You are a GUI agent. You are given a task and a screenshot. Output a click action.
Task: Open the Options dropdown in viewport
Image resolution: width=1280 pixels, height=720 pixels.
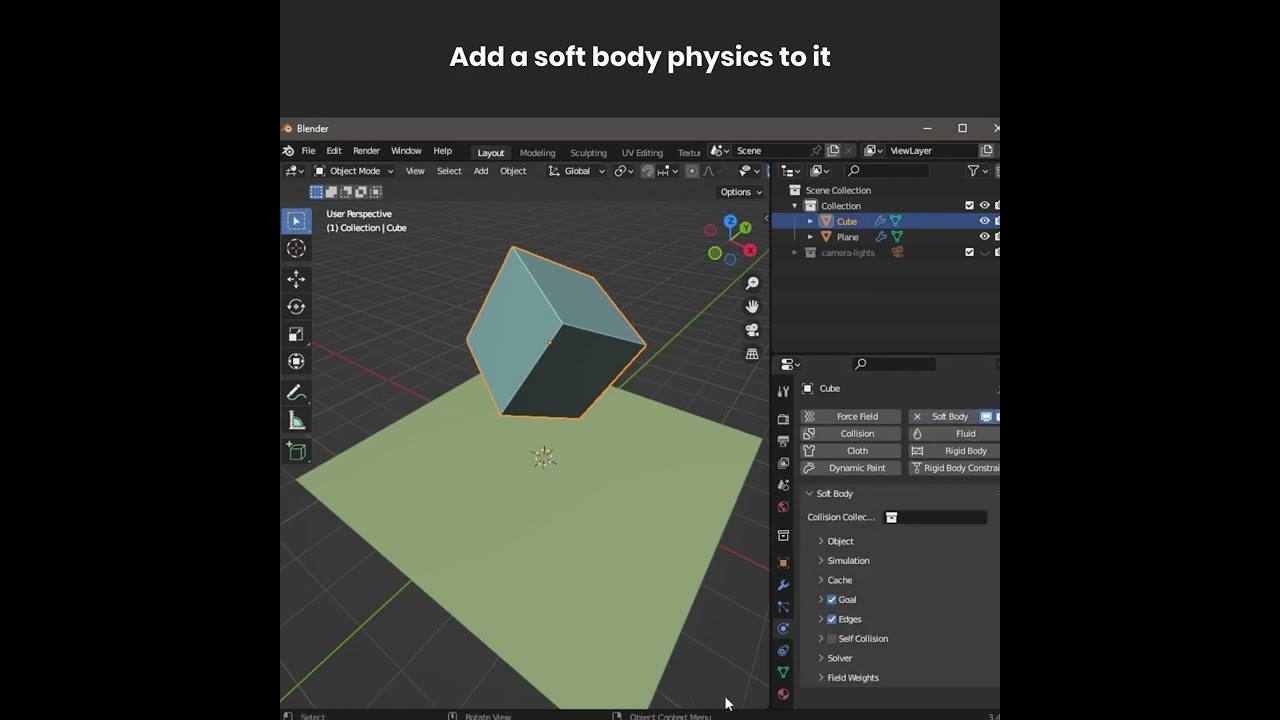[741, 192]
